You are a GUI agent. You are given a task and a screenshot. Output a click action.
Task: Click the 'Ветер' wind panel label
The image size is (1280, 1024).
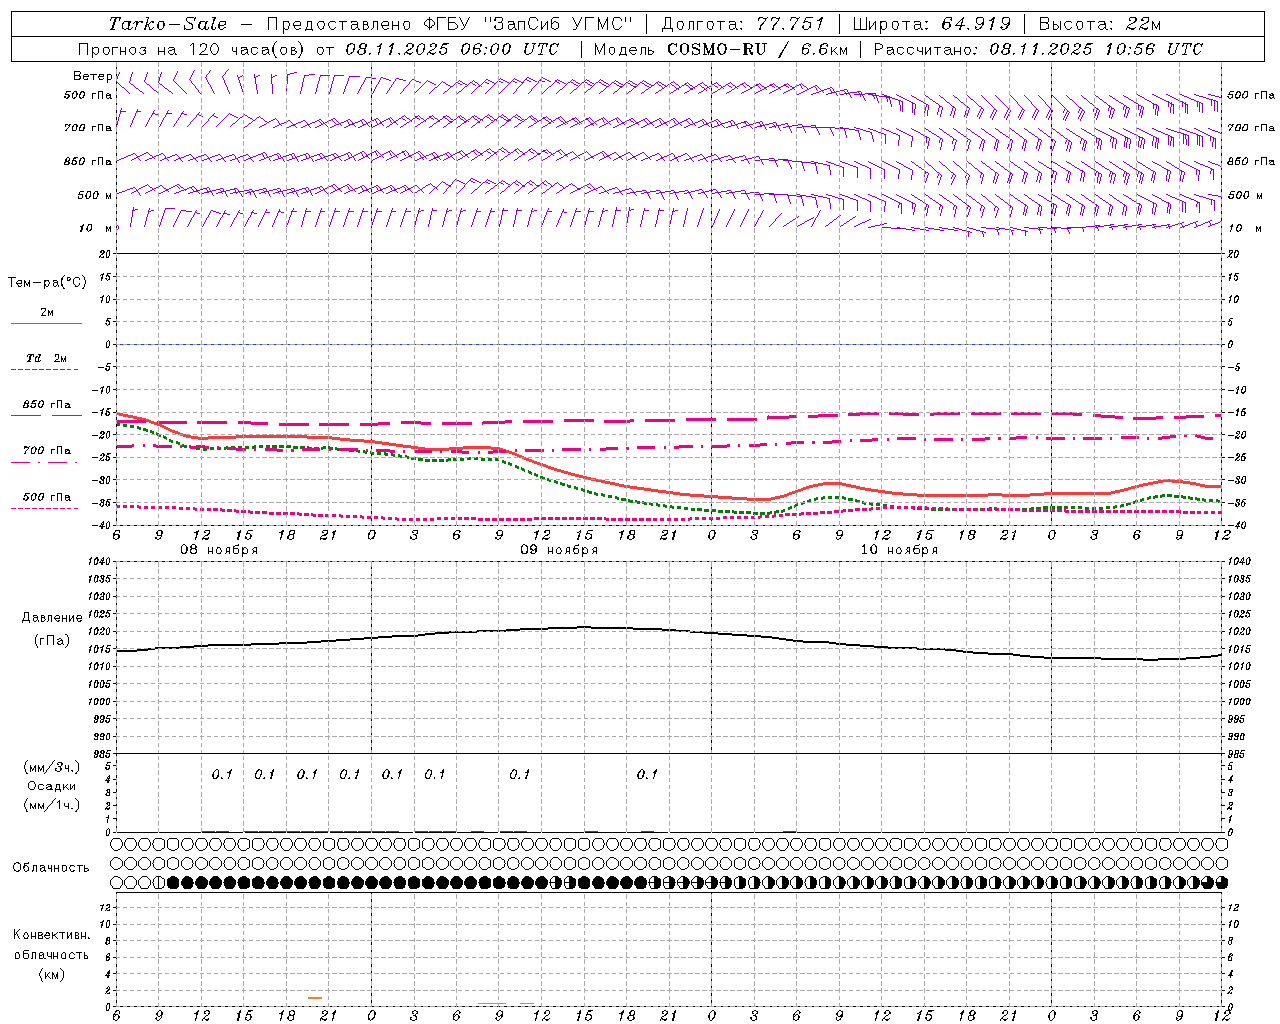coord(92,76)
